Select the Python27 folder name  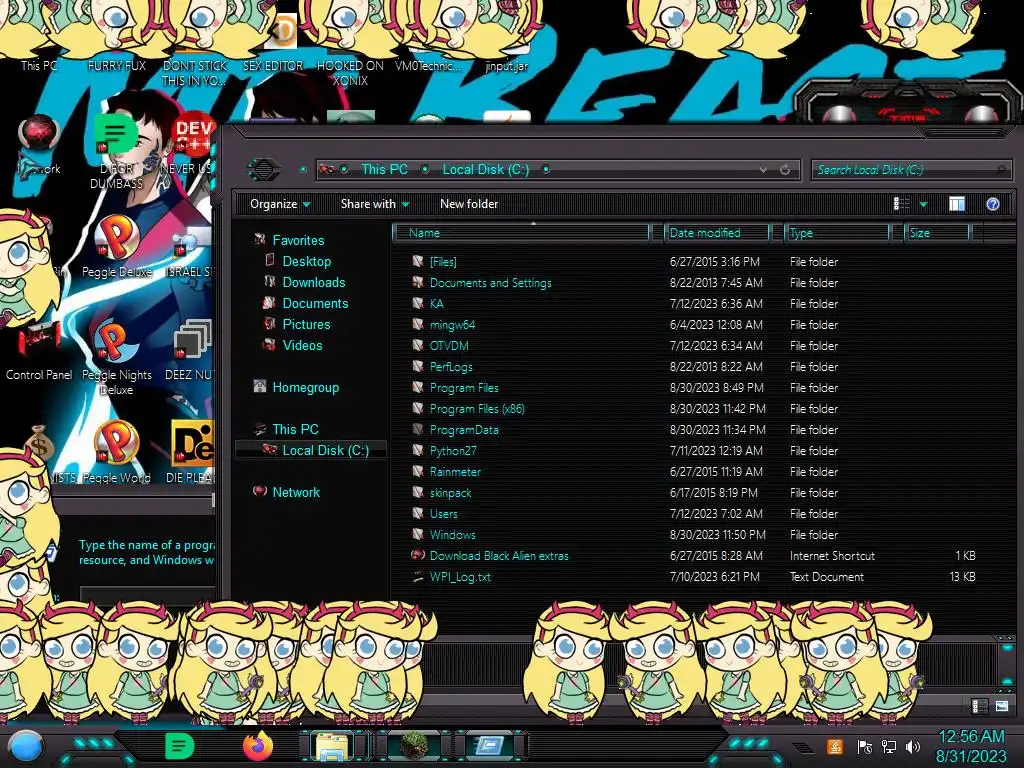(453, 450)
